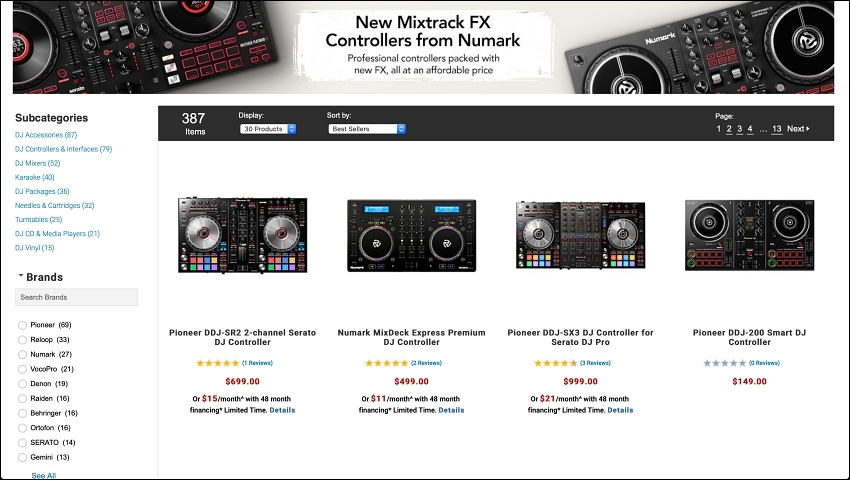Open (2 Reviews) for Numark MixDeck Express
Screen dimensions: 850x480
[426, 363]
